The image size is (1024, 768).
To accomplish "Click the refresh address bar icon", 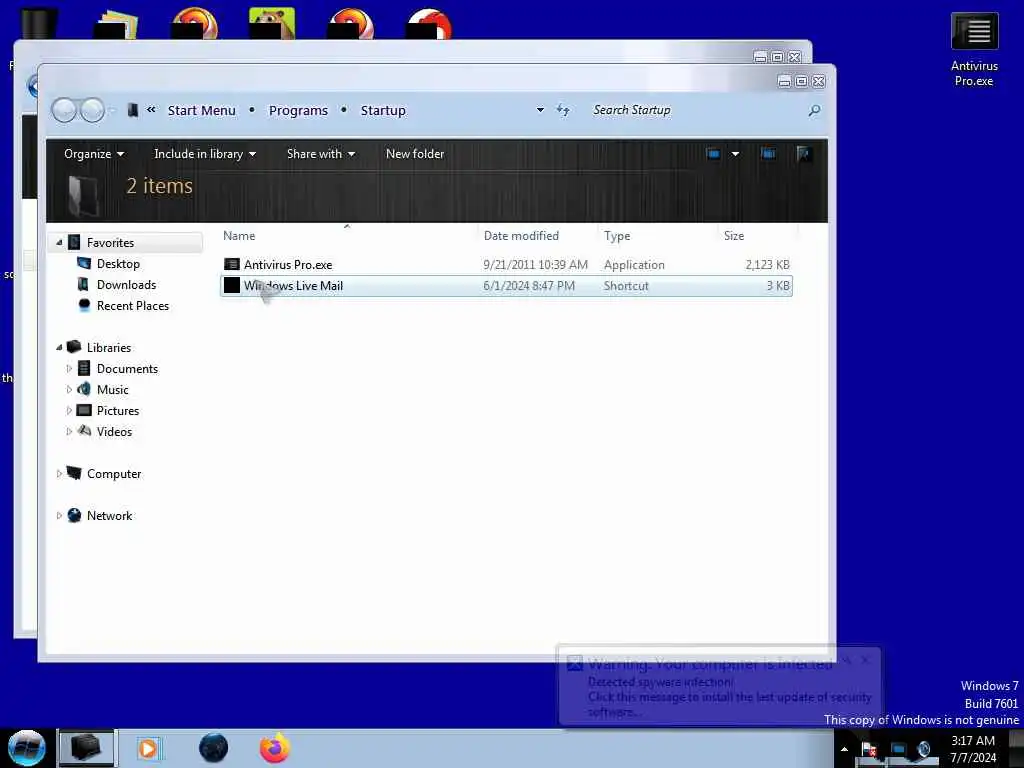I will pyautogui.click(x=563, y=110).
